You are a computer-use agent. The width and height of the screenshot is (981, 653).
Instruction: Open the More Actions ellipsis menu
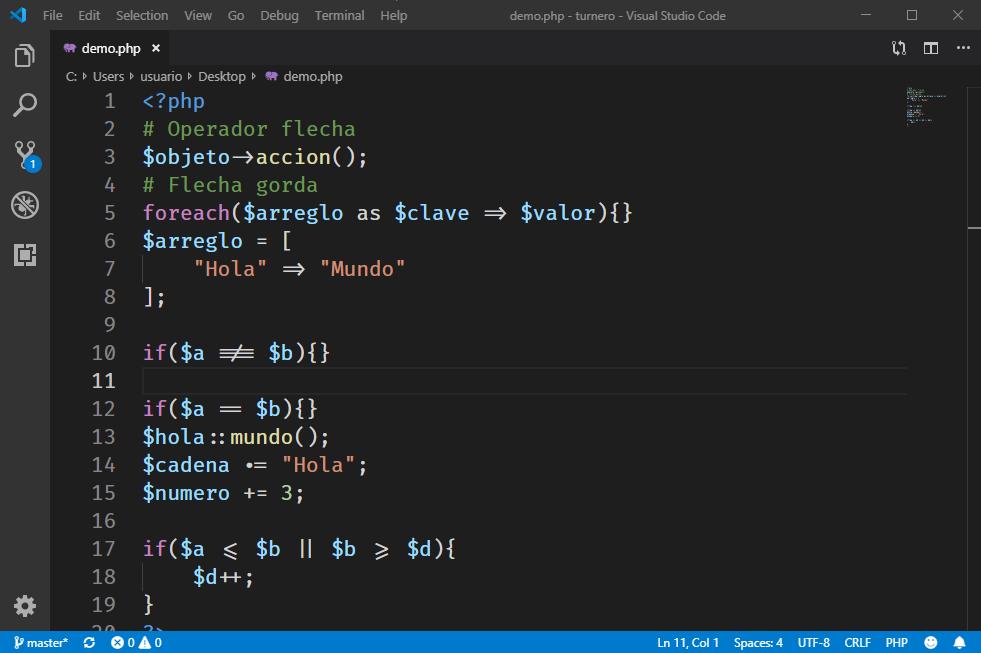pos(963,48)
